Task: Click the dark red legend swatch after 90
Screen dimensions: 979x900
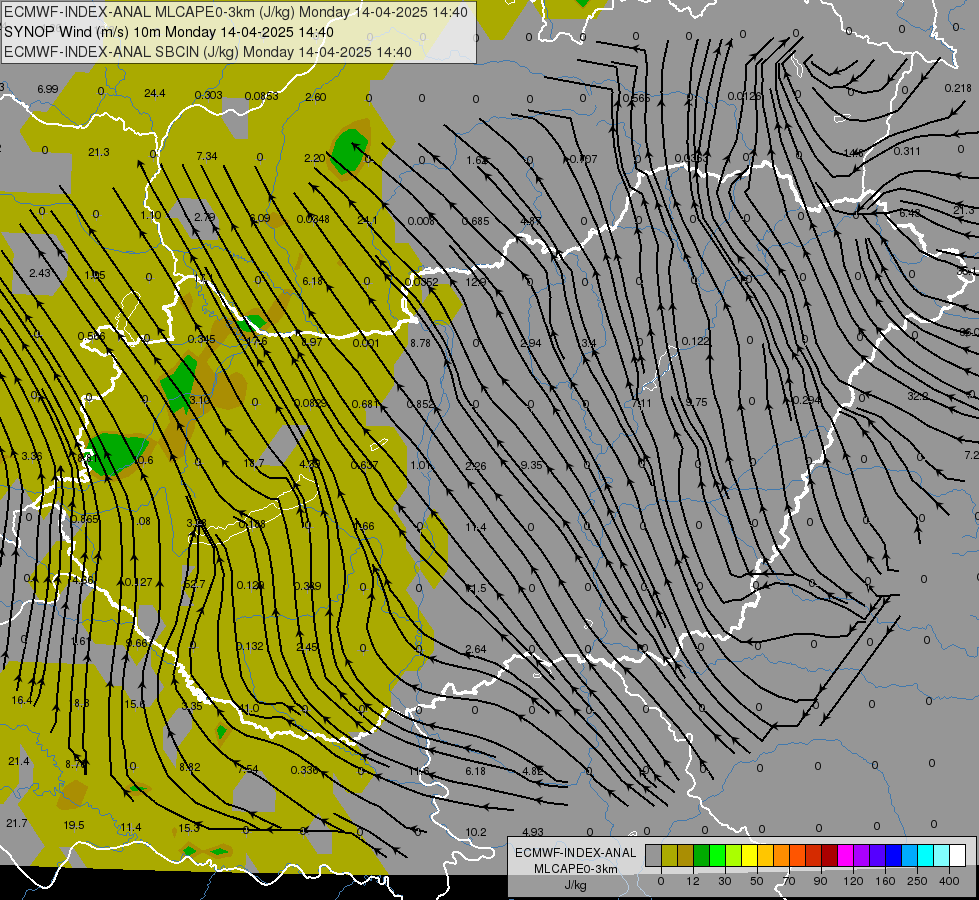Action: click(829, 856)
